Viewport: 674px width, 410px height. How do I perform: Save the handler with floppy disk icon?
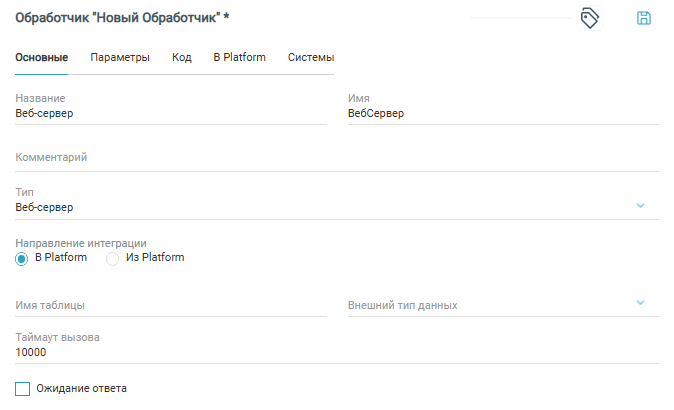(644, 18)
